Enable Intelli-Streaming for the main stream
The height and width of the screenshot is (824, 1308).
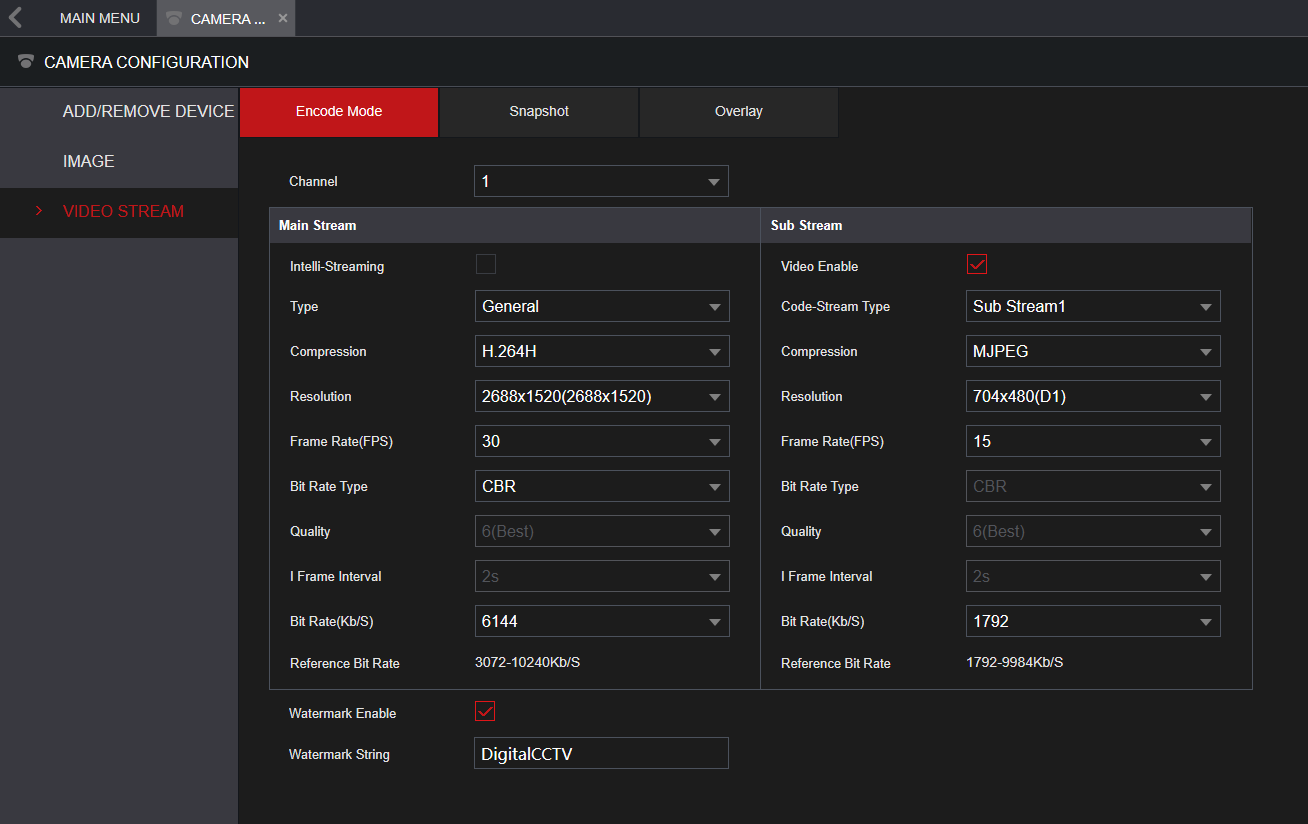pyautogui.click(x=485, y=263)
